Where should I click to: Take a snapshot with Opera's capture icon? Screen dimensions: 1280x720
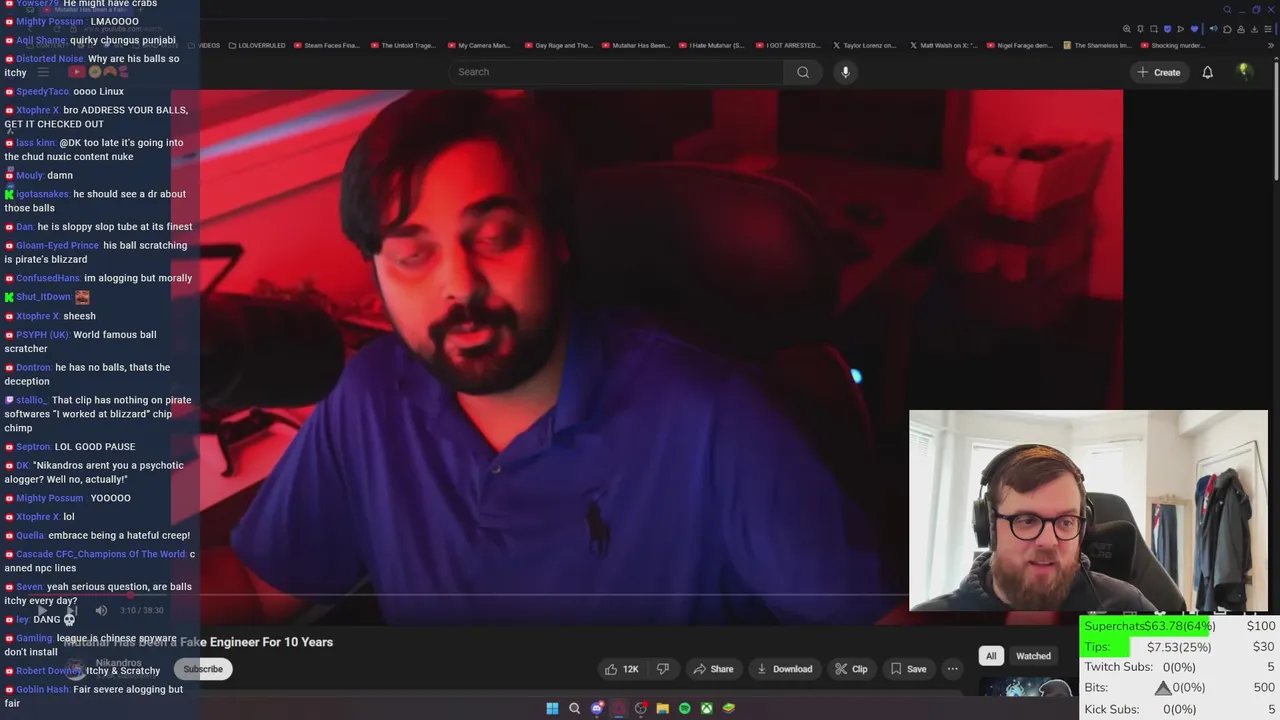point(1154,29)
